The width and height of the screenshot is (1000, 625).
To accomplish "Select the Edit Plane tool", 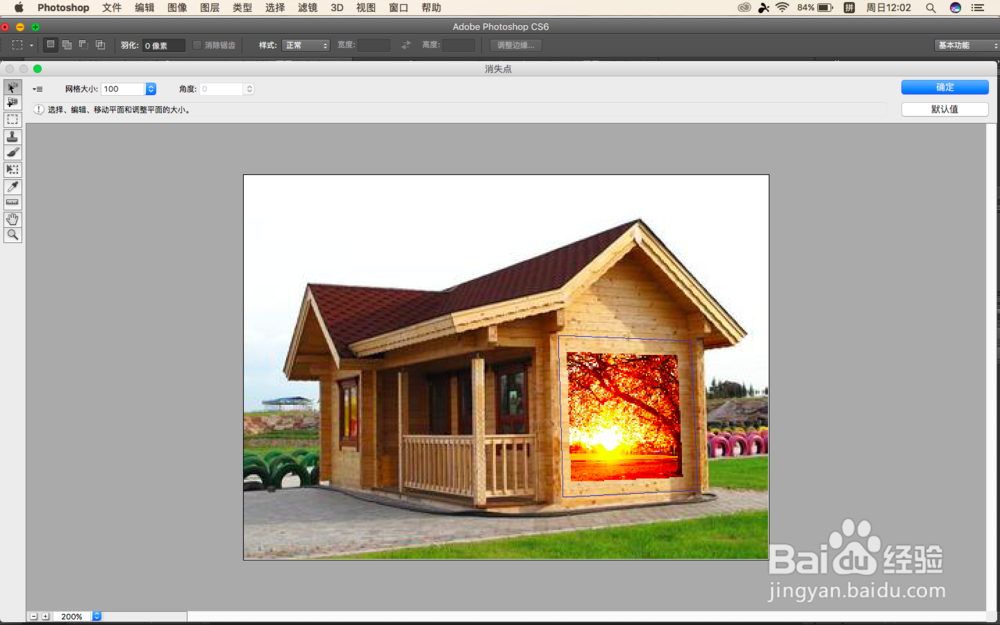I will pyautogui.click(x=12, y=87).
